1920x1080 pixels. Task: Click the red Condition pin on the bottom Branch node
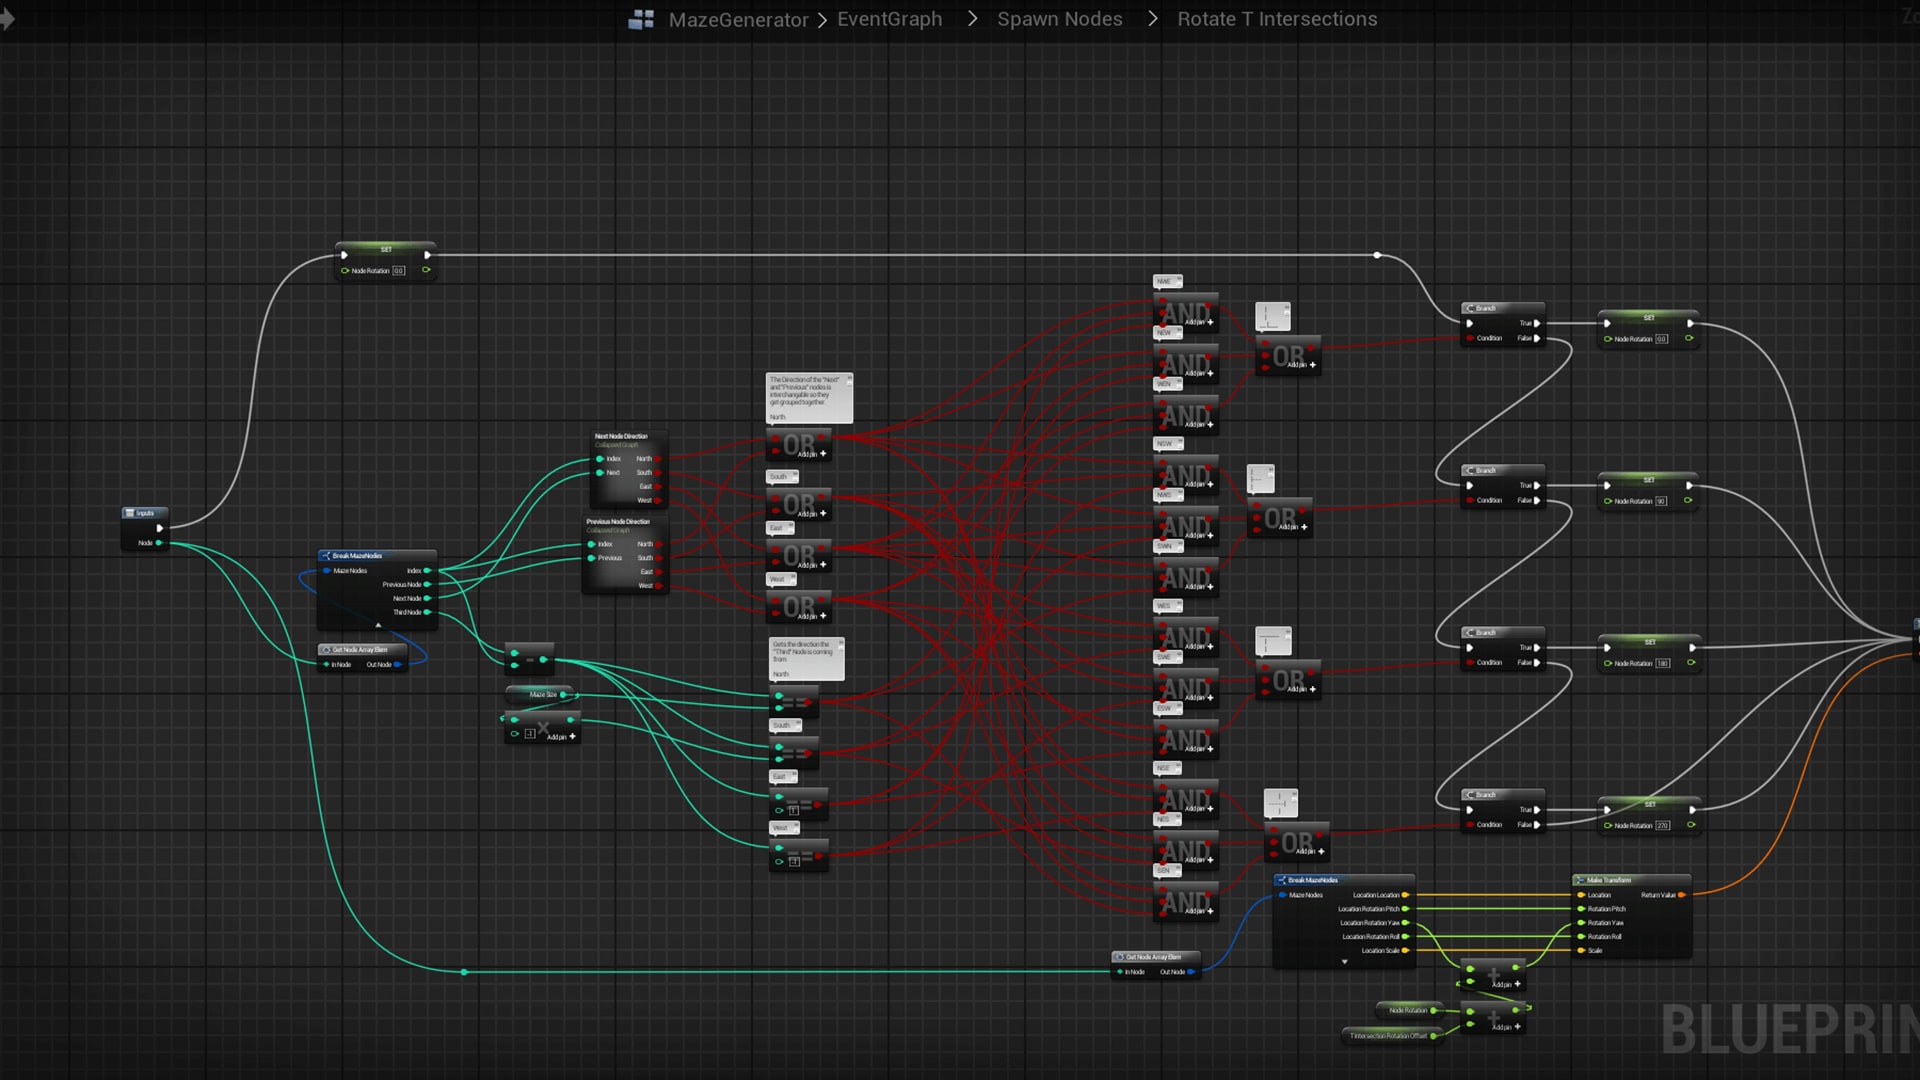coord(1470,825)
